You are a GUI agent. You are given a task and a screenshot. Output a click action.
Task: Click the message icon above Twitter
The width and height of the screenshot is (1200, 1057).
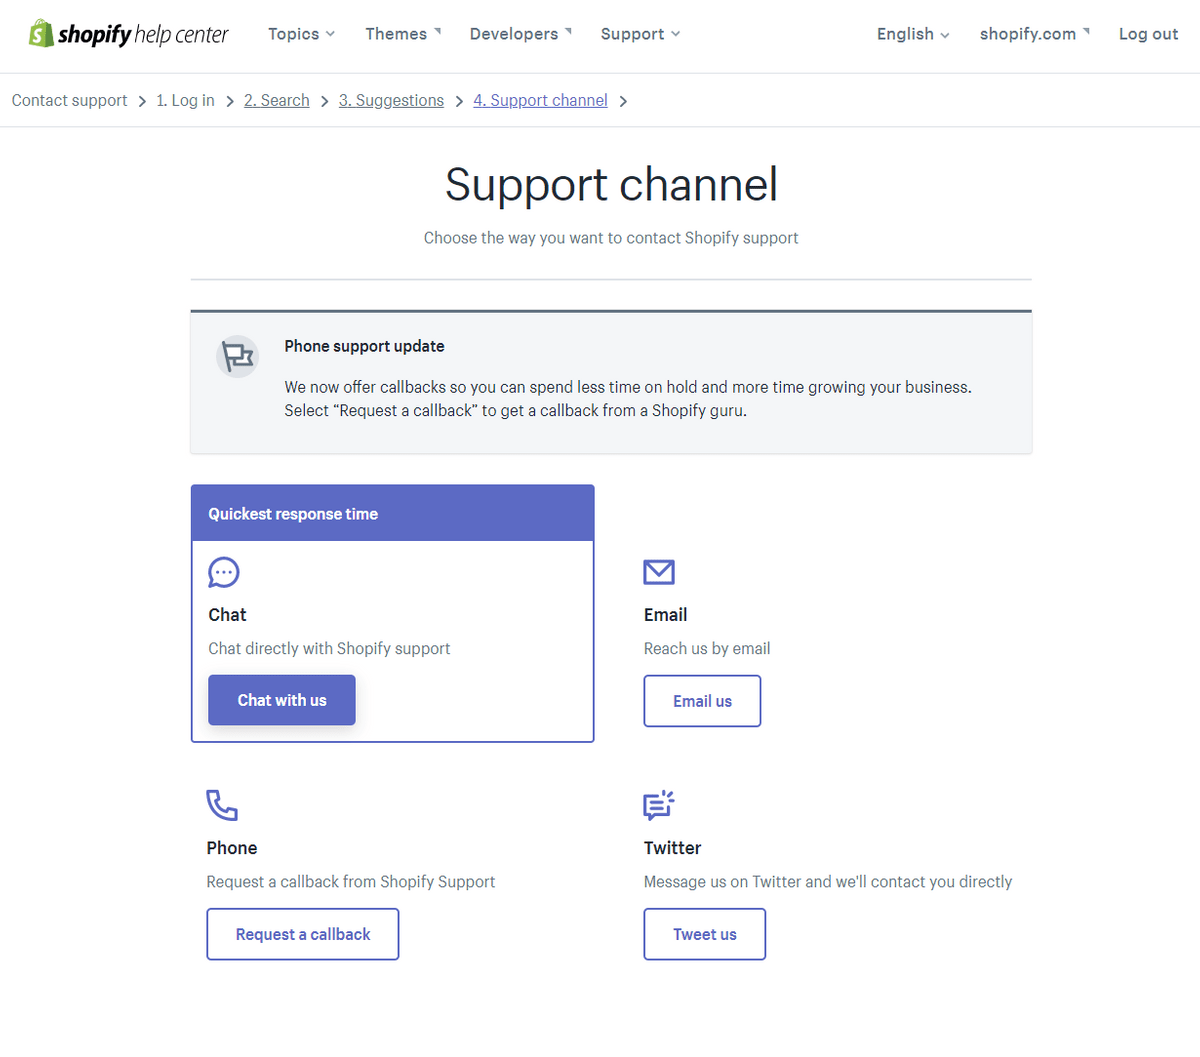[x=659, y=805]
